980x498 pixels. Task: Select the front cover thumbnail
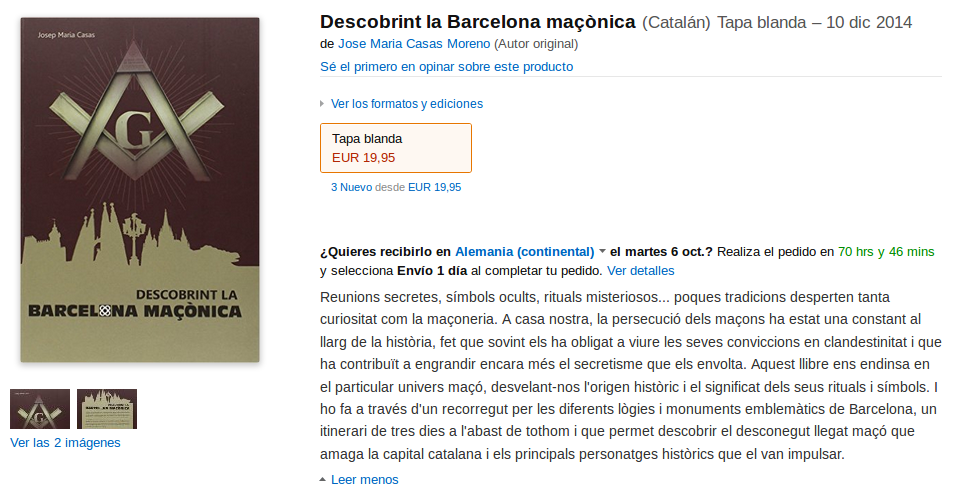40,409
